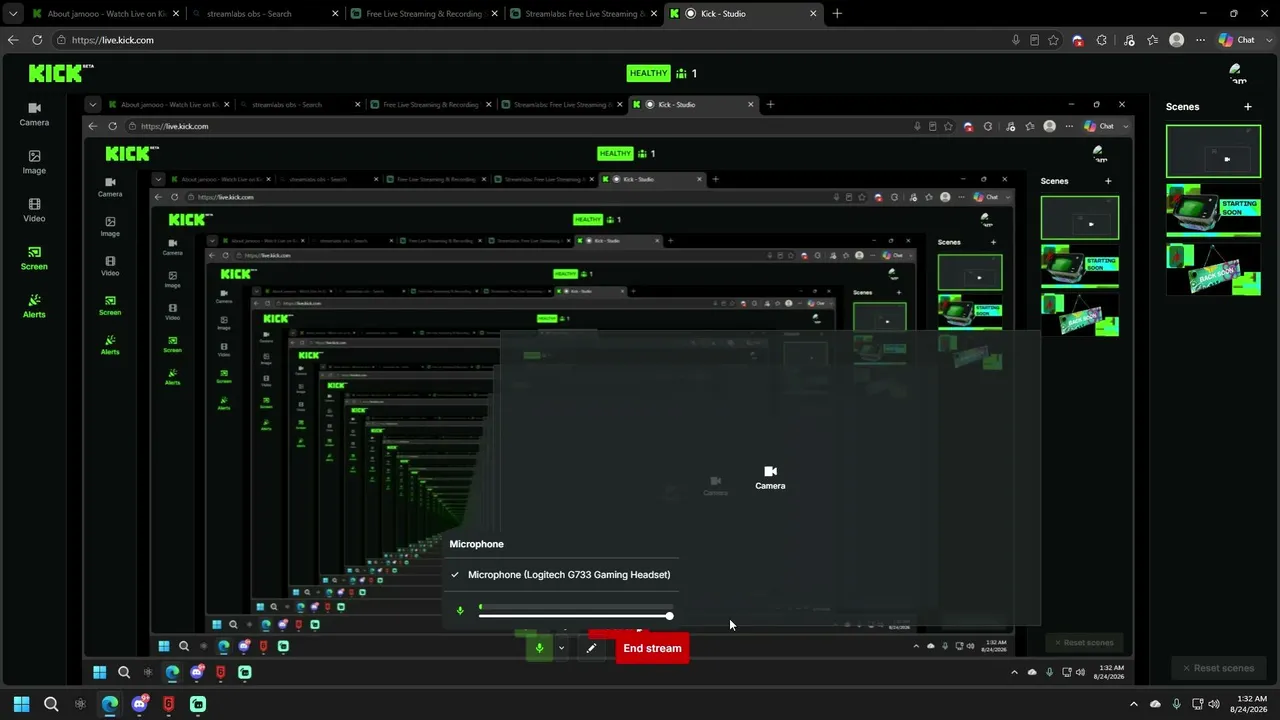Image resolution: width=1280 pixels, height=720 pixels.
Task: Click the viewer count icon beside HEALTHY
Action: pyautogui.click(x=681, y=73)
